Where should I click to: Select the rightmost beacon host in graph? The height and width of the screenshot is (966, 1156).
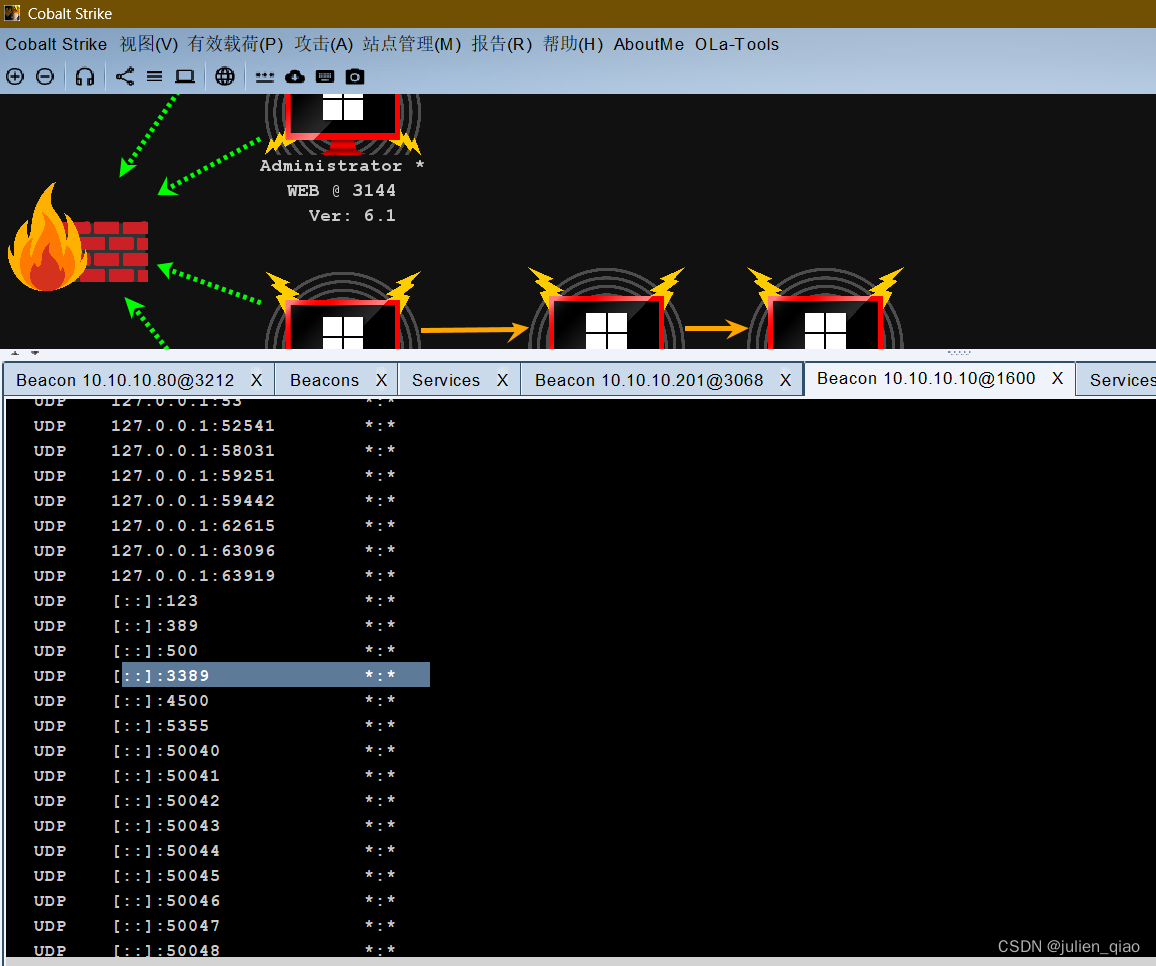(825, 310)
